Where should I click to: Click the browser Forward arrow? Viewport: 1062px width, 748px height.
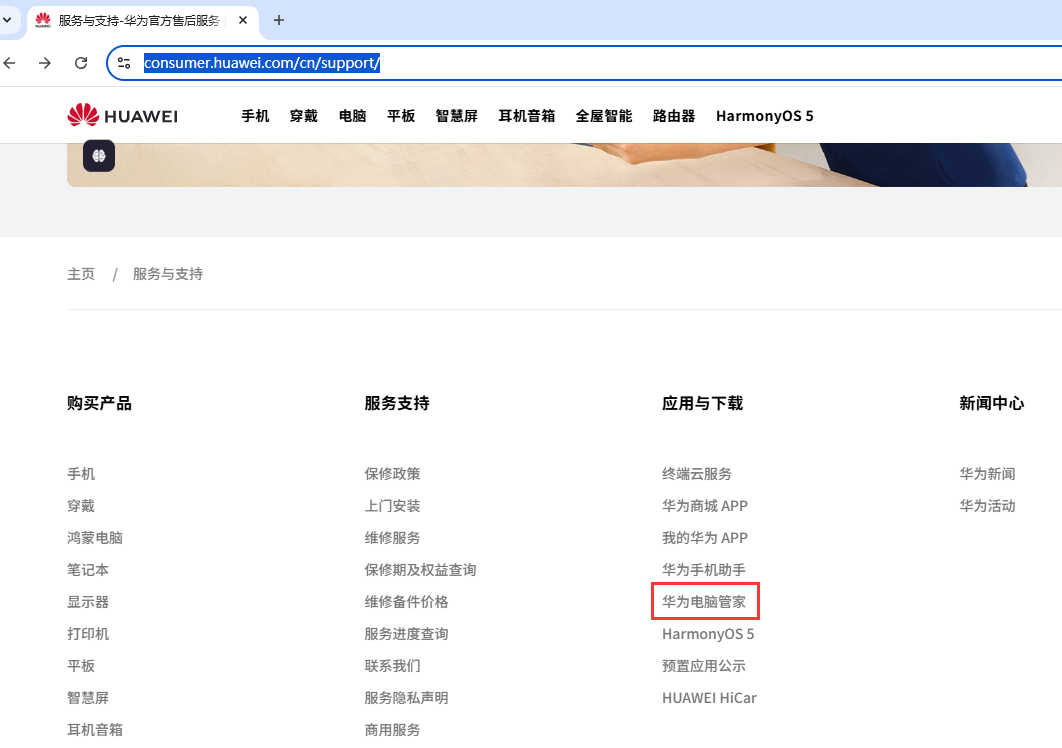[45, 63]
